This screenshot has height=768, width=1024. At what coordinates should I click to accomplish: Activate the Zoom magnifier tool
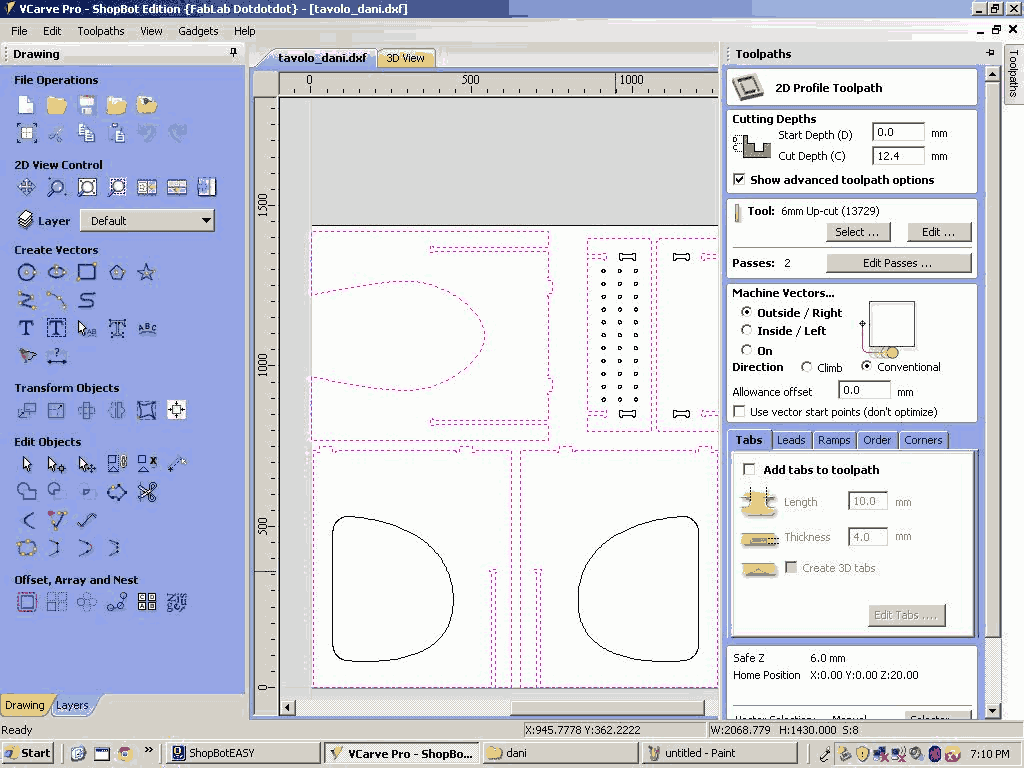(57, 187)
